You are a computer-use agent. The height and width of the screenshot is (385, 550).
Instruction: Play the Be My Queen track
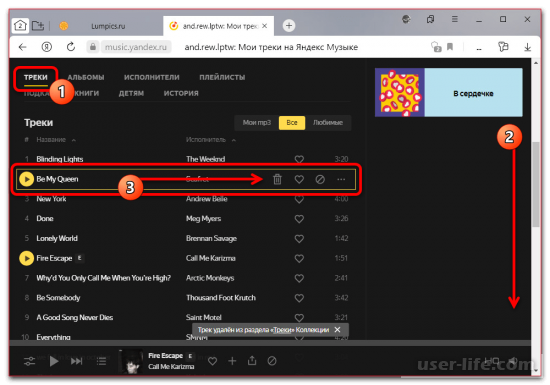pyautogui.click(x=26, y=179)
